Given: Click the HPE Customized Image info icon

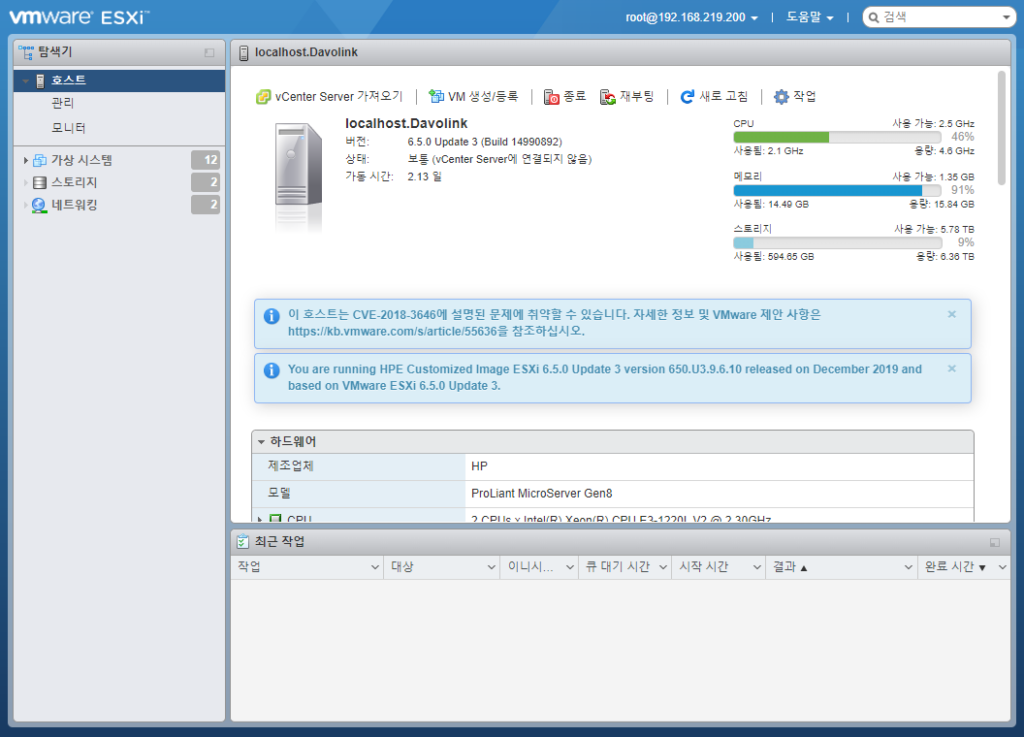Looking at the screenshot, I should [x=272, y=370].
